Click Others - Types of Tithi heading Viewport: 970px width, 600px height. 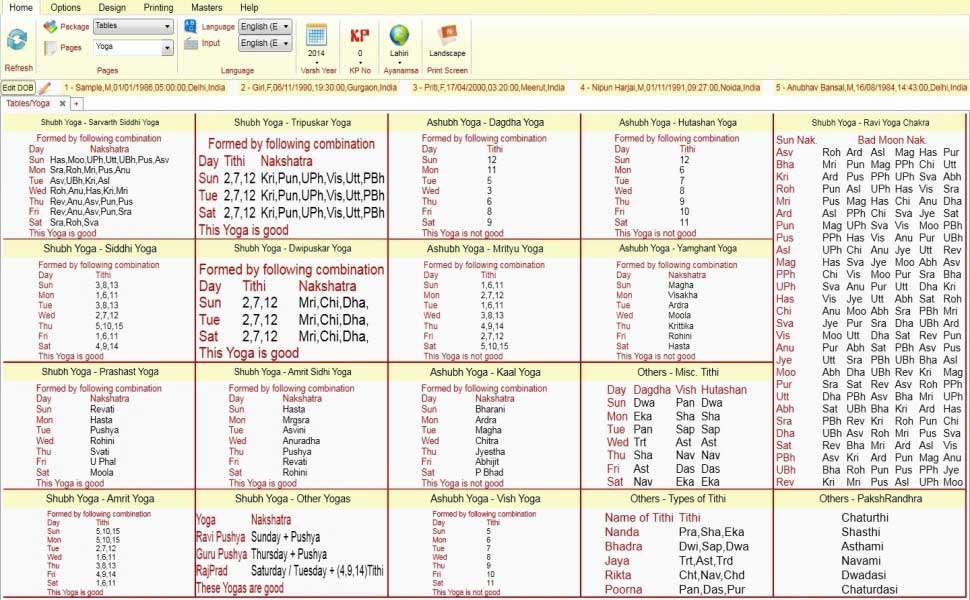[x=678, y=499]
